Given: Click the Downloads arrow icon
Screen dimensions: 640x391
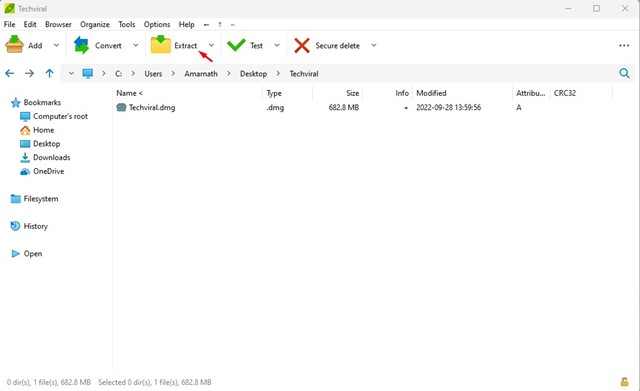Looking at the screenshot, I should pos(25,158).
